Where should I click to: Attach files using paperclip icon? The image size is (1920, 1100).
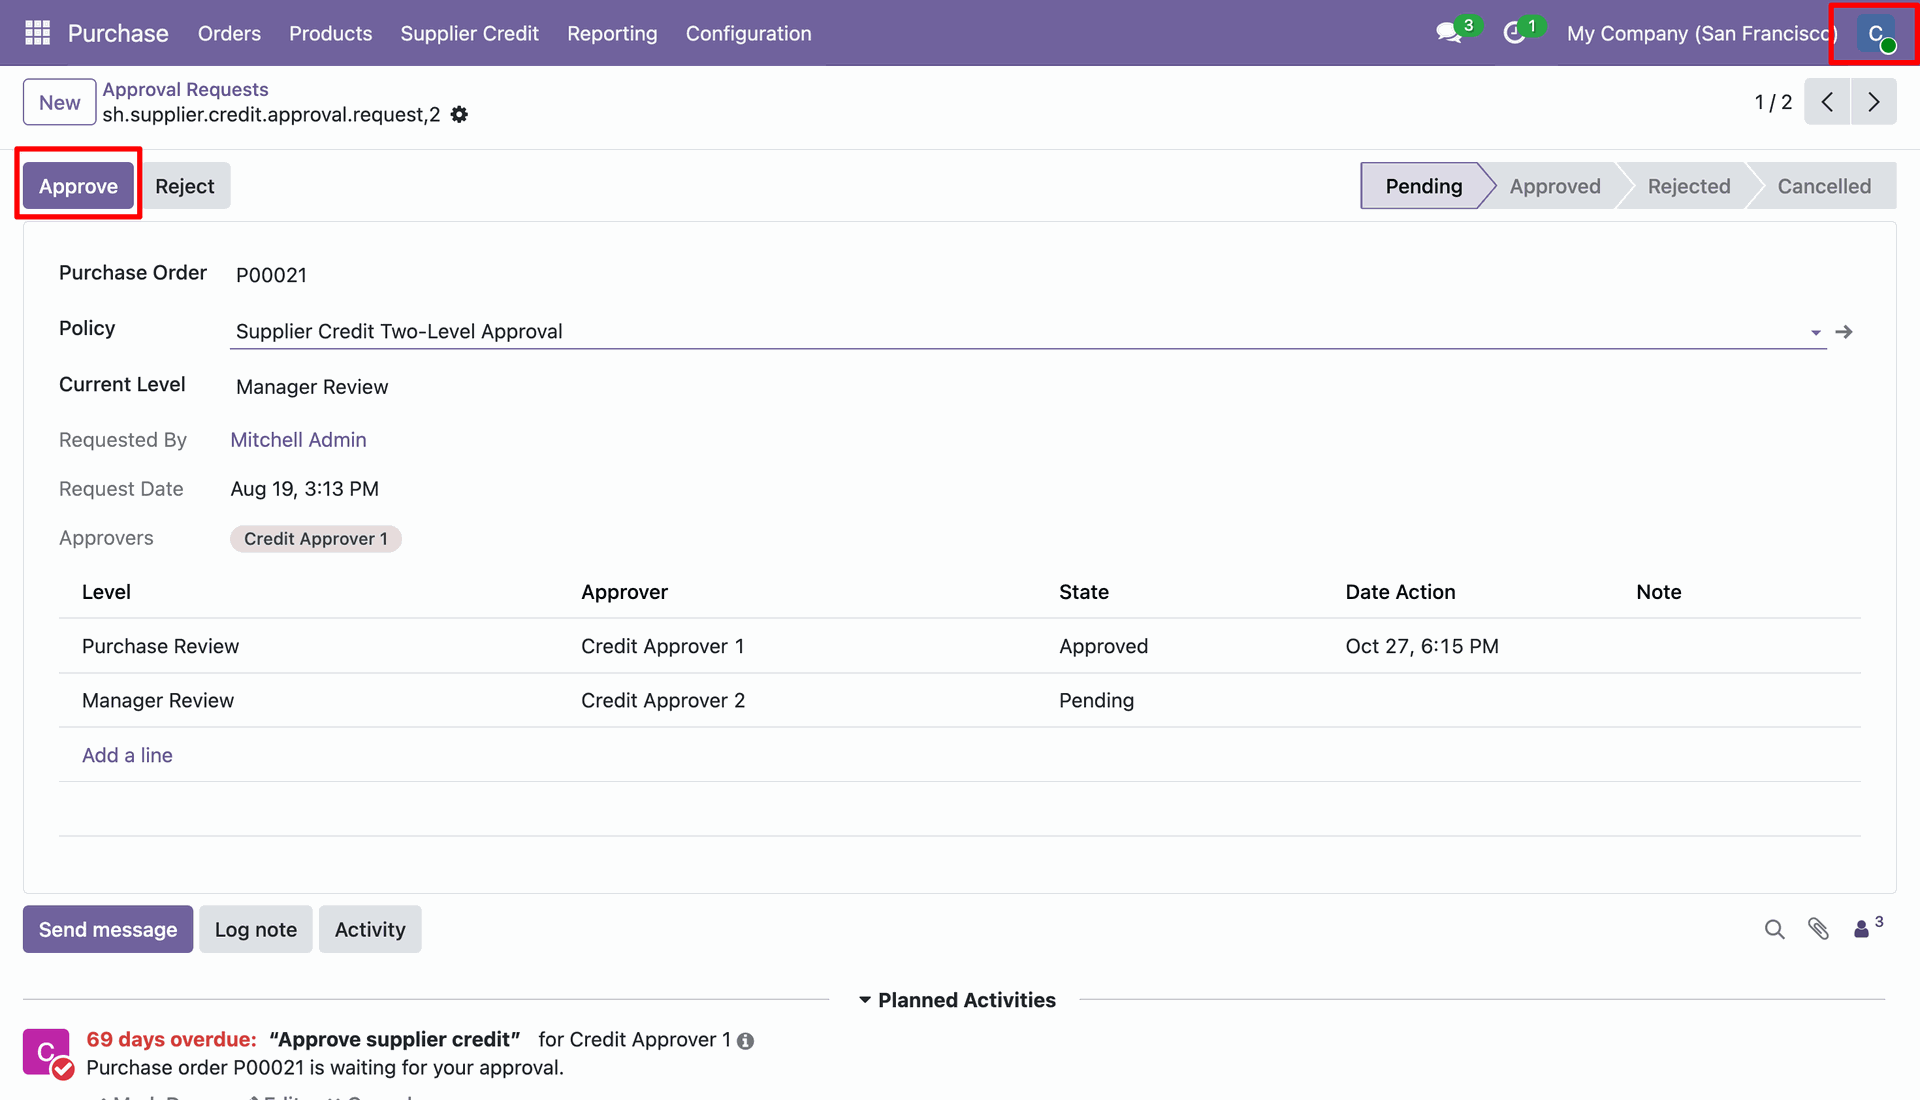click(x=1819, y=930)
